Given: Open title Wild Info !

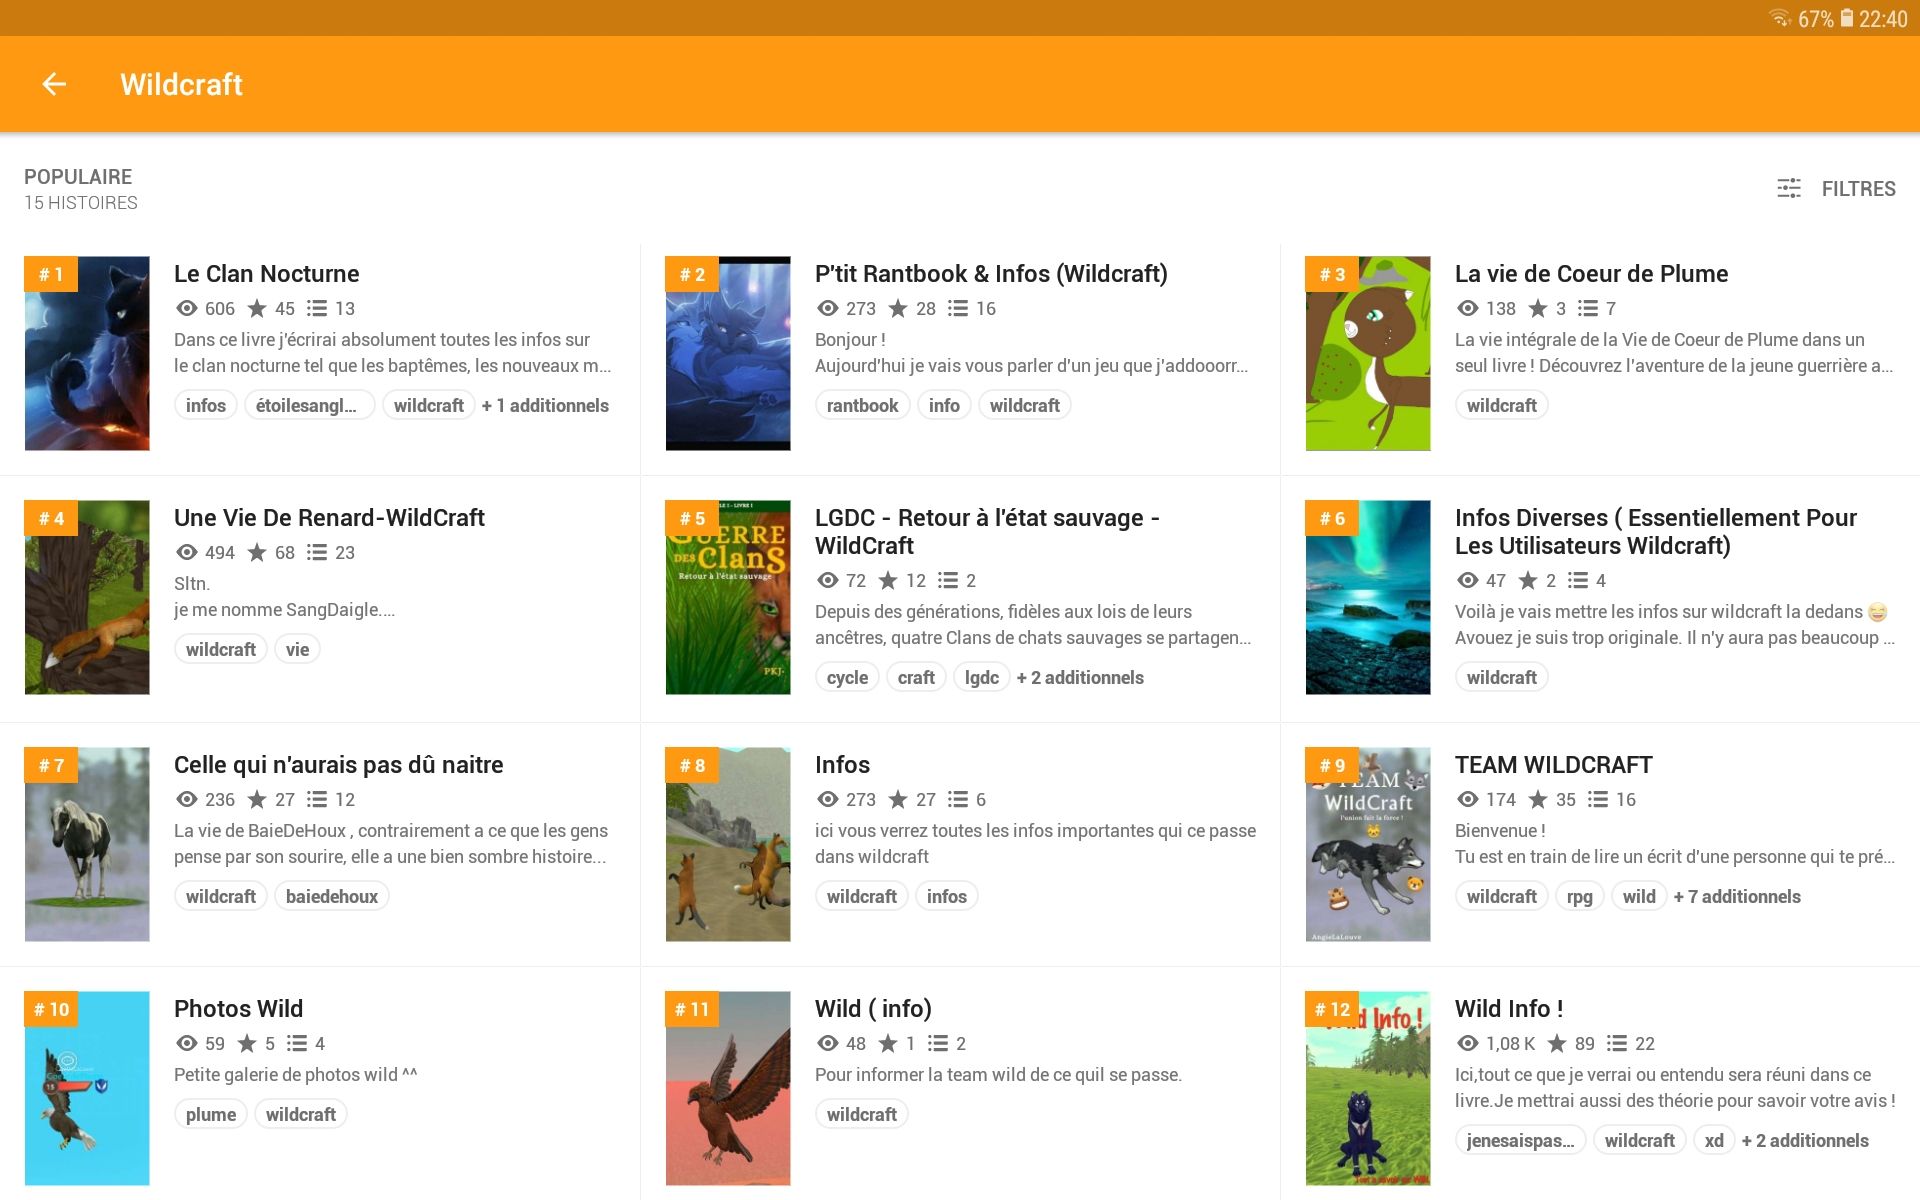Looking at the screenshot, I should (x=1509, y=1008).
